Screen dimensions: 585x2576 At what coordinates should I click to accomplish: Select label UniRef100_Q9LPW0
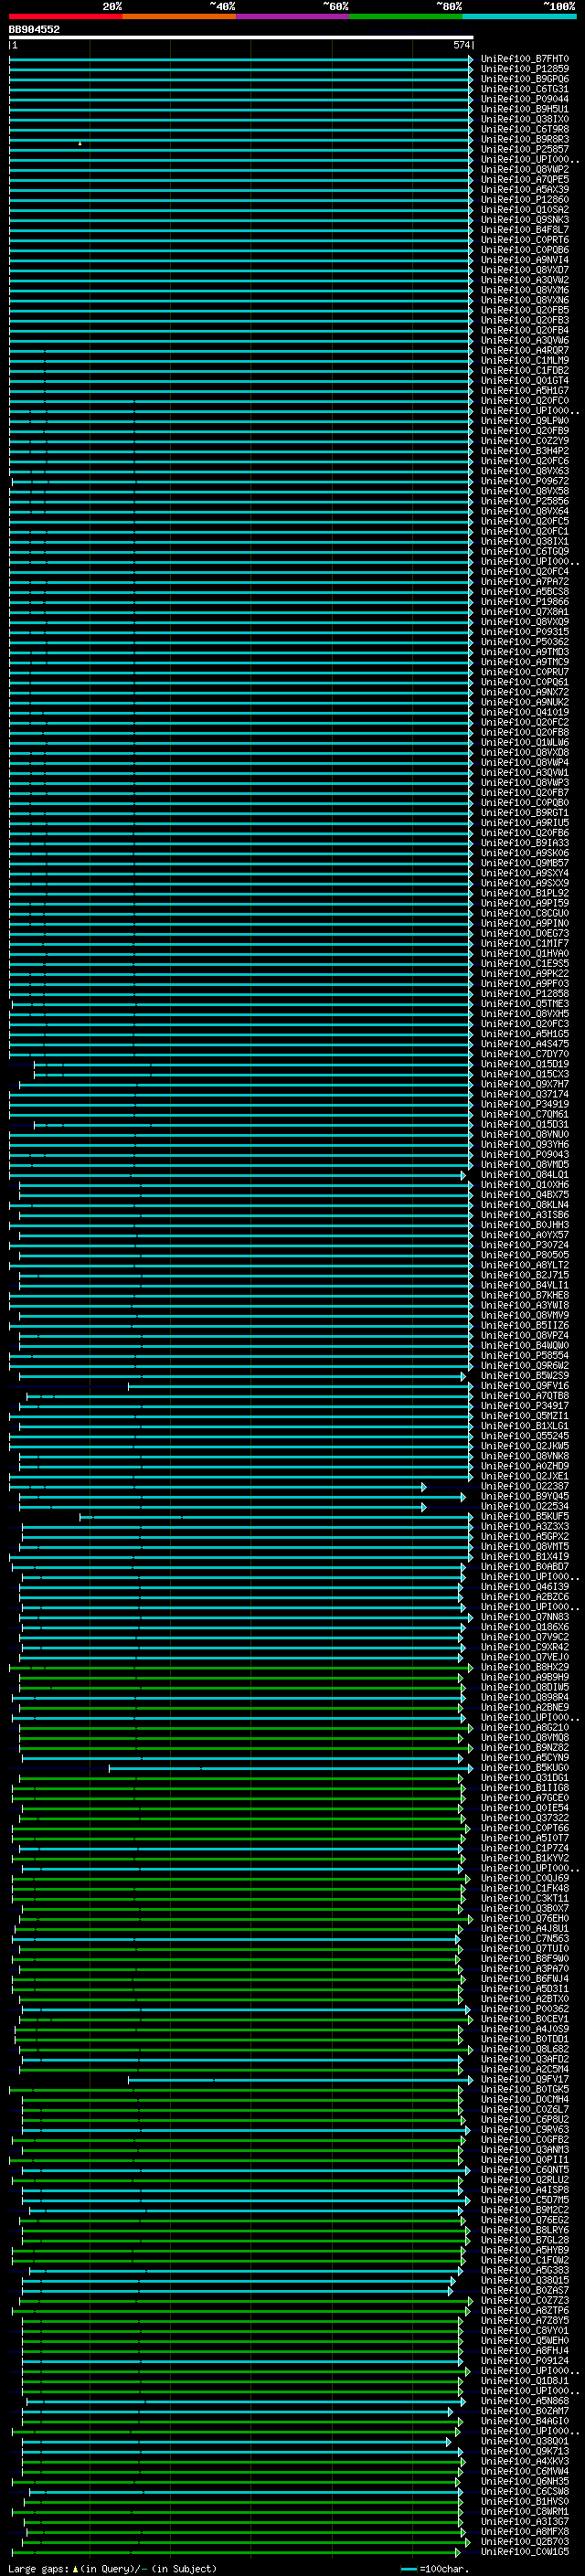click(x=525, y=421)
